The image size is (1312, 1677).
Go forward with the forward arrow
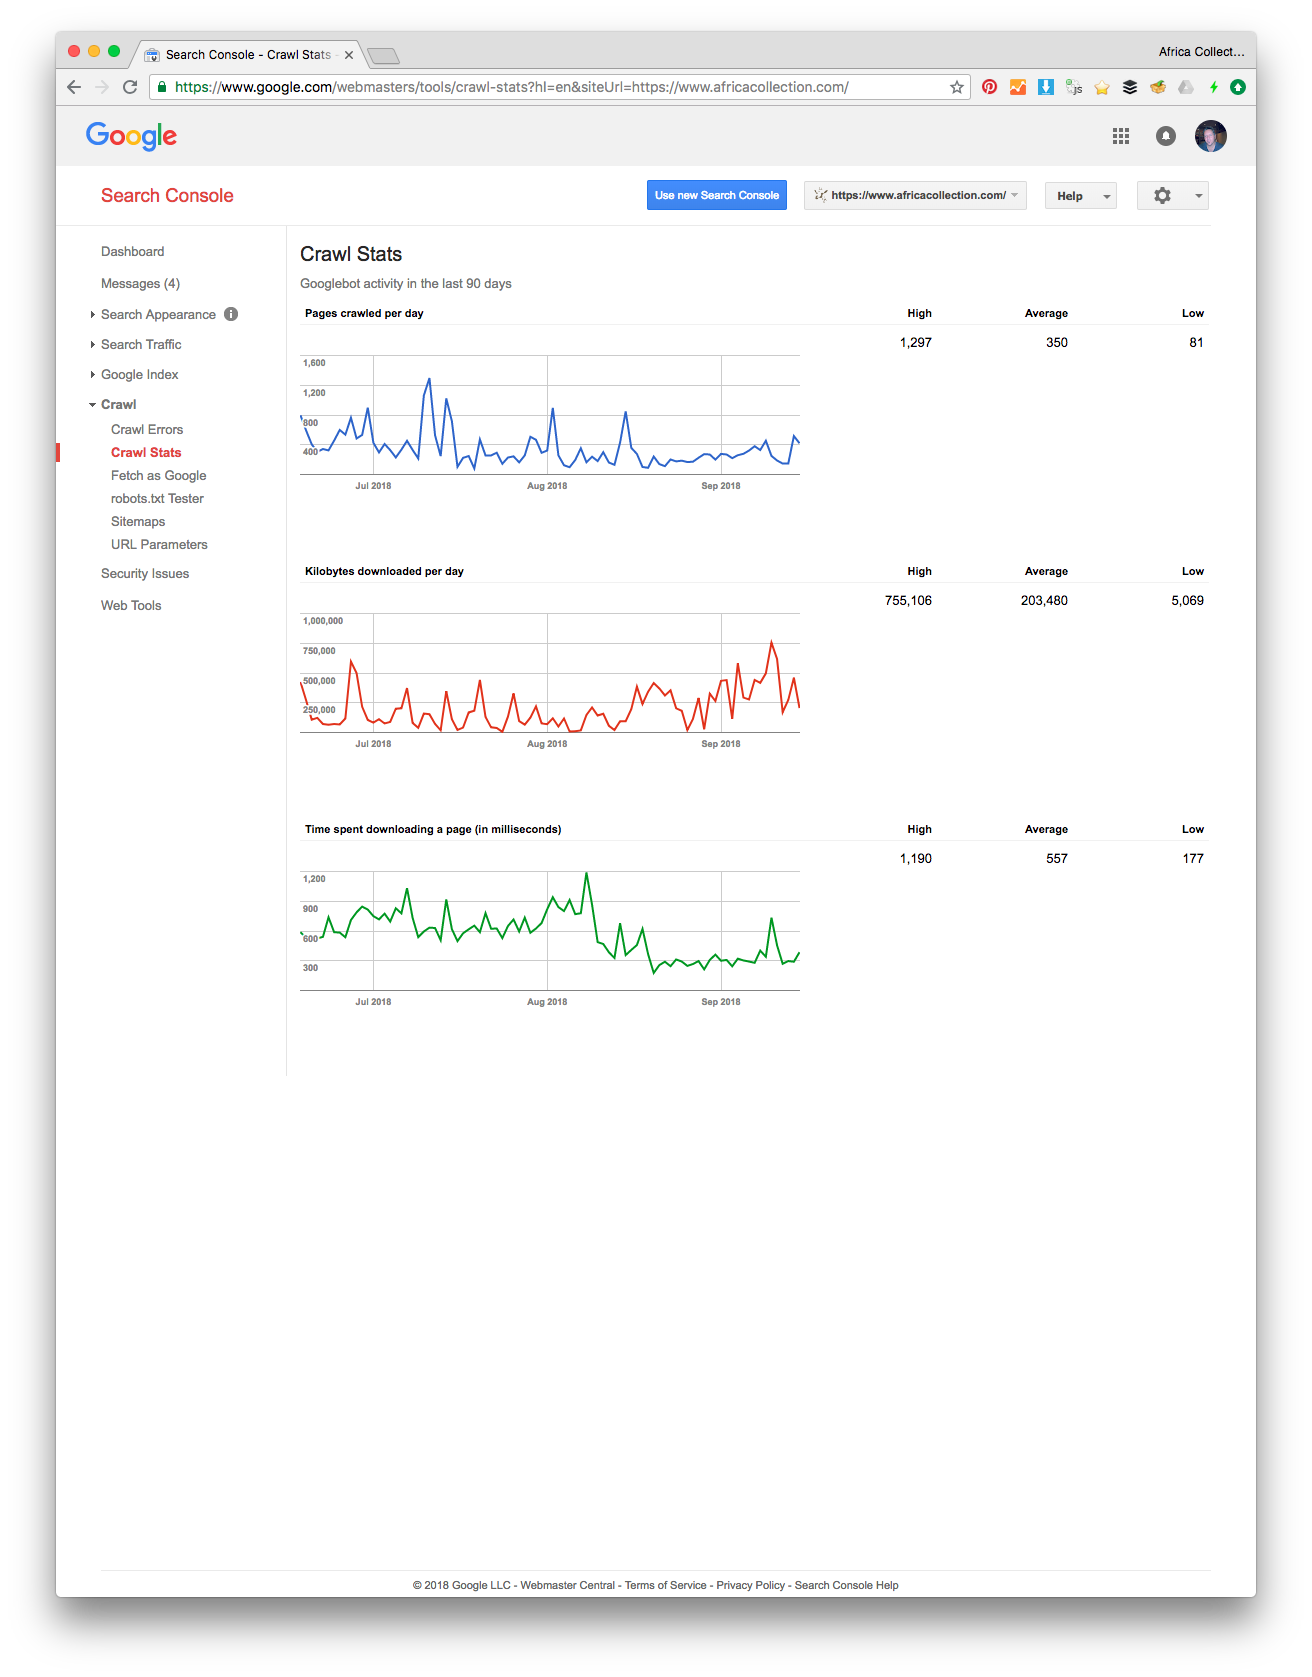pyautogui.click(x=102, y=87)
